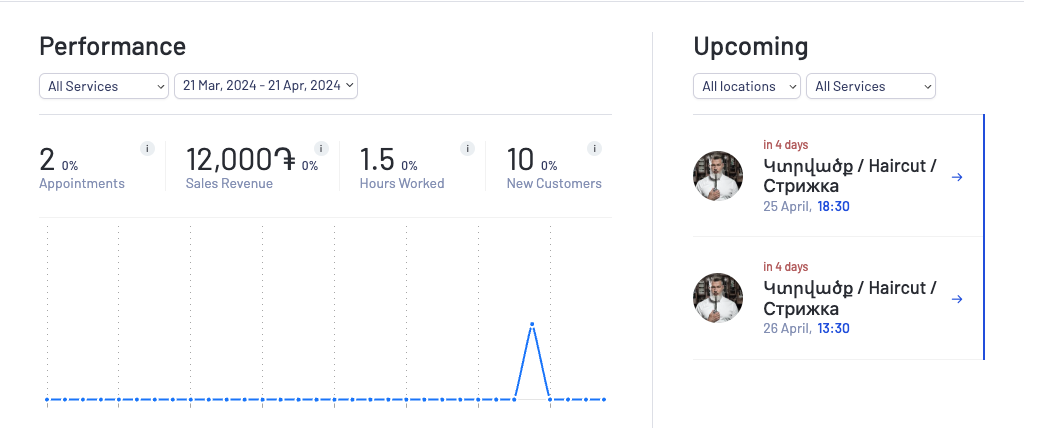Viewport: 1043px width, 444px height.
Task: Open Performance All Services dropdown
Action: click(104, 86)
